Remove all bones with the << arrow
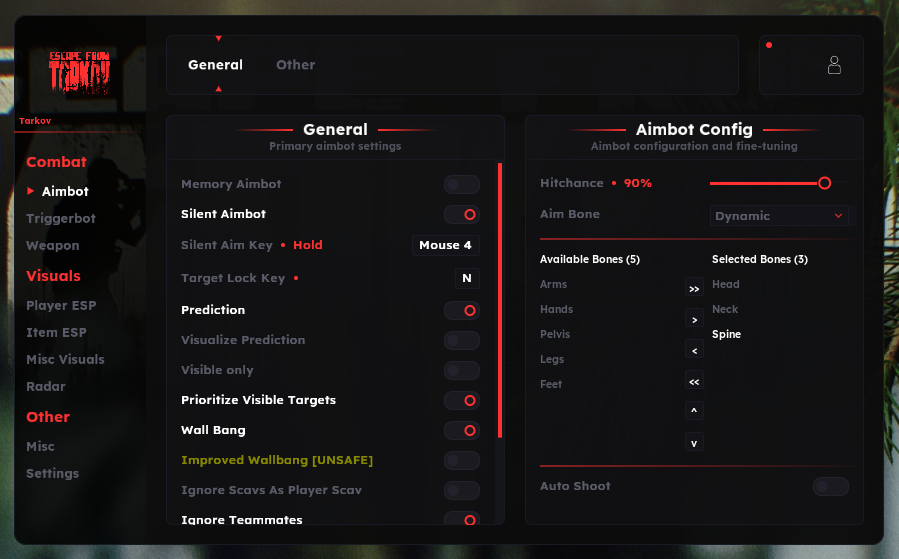This screenshot has height=559, width=899. coord(694,381)
